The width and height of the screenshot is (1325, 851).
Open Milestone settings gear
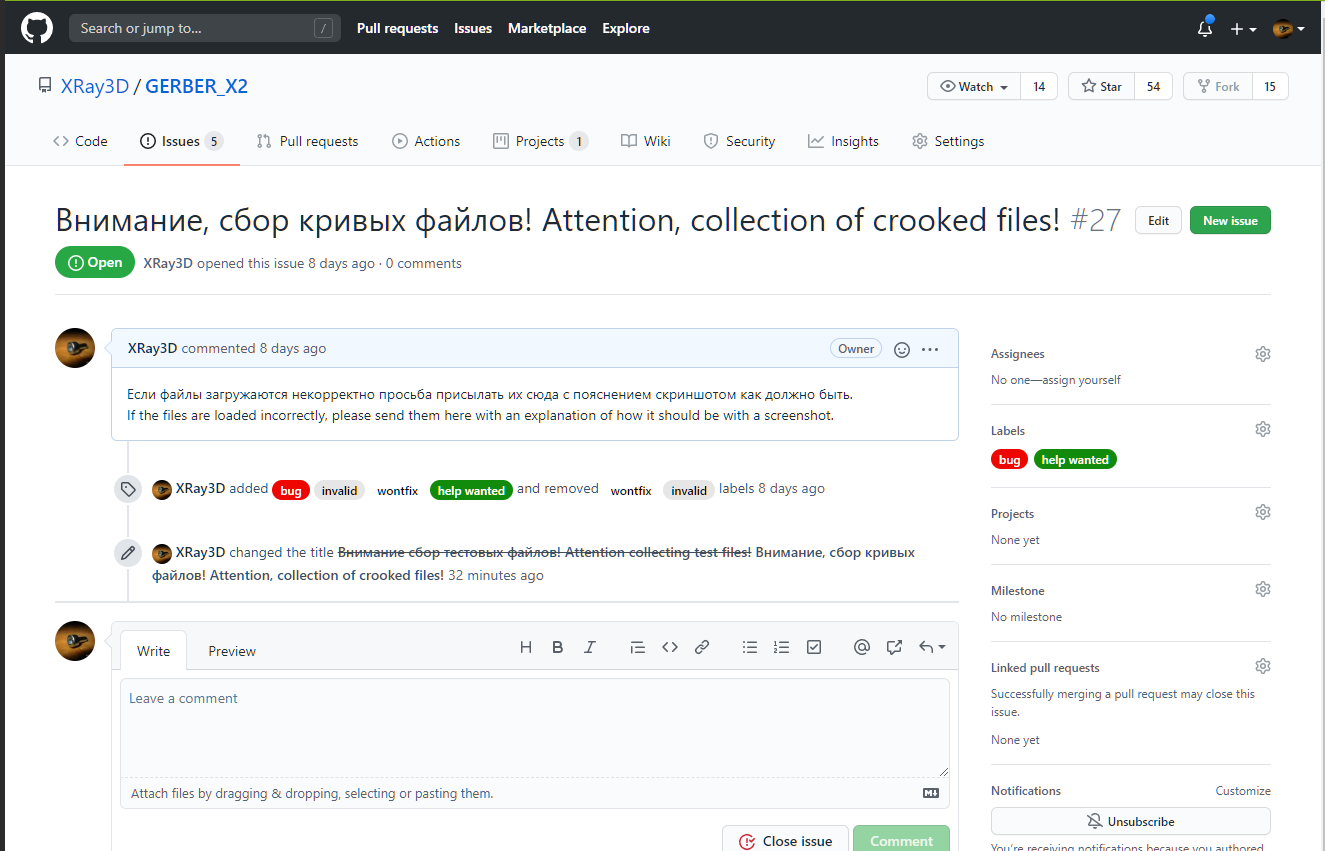pyautogui.click(x=1263, y=589)
